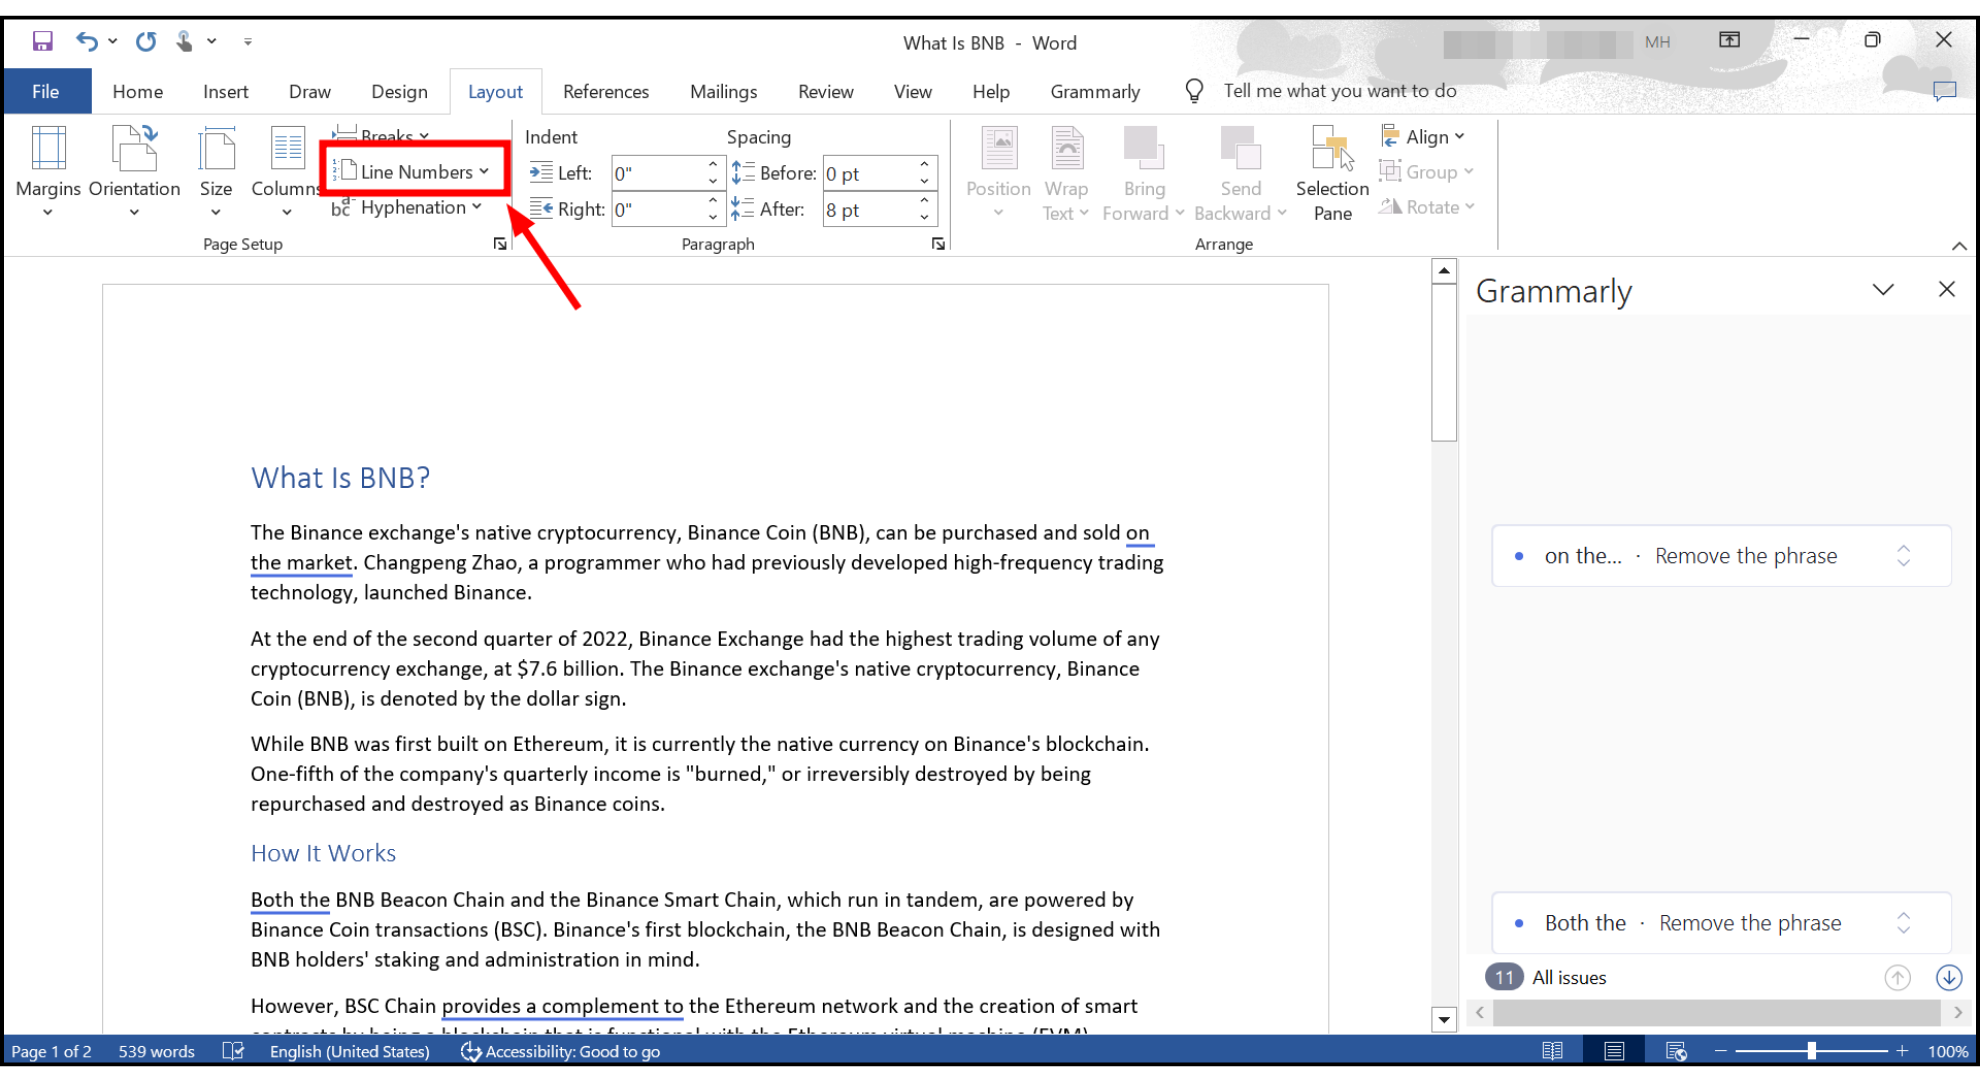Screen dimensions: 1980x1080
Task: Open All issues in Grammarly panel
Action: 1569,977
